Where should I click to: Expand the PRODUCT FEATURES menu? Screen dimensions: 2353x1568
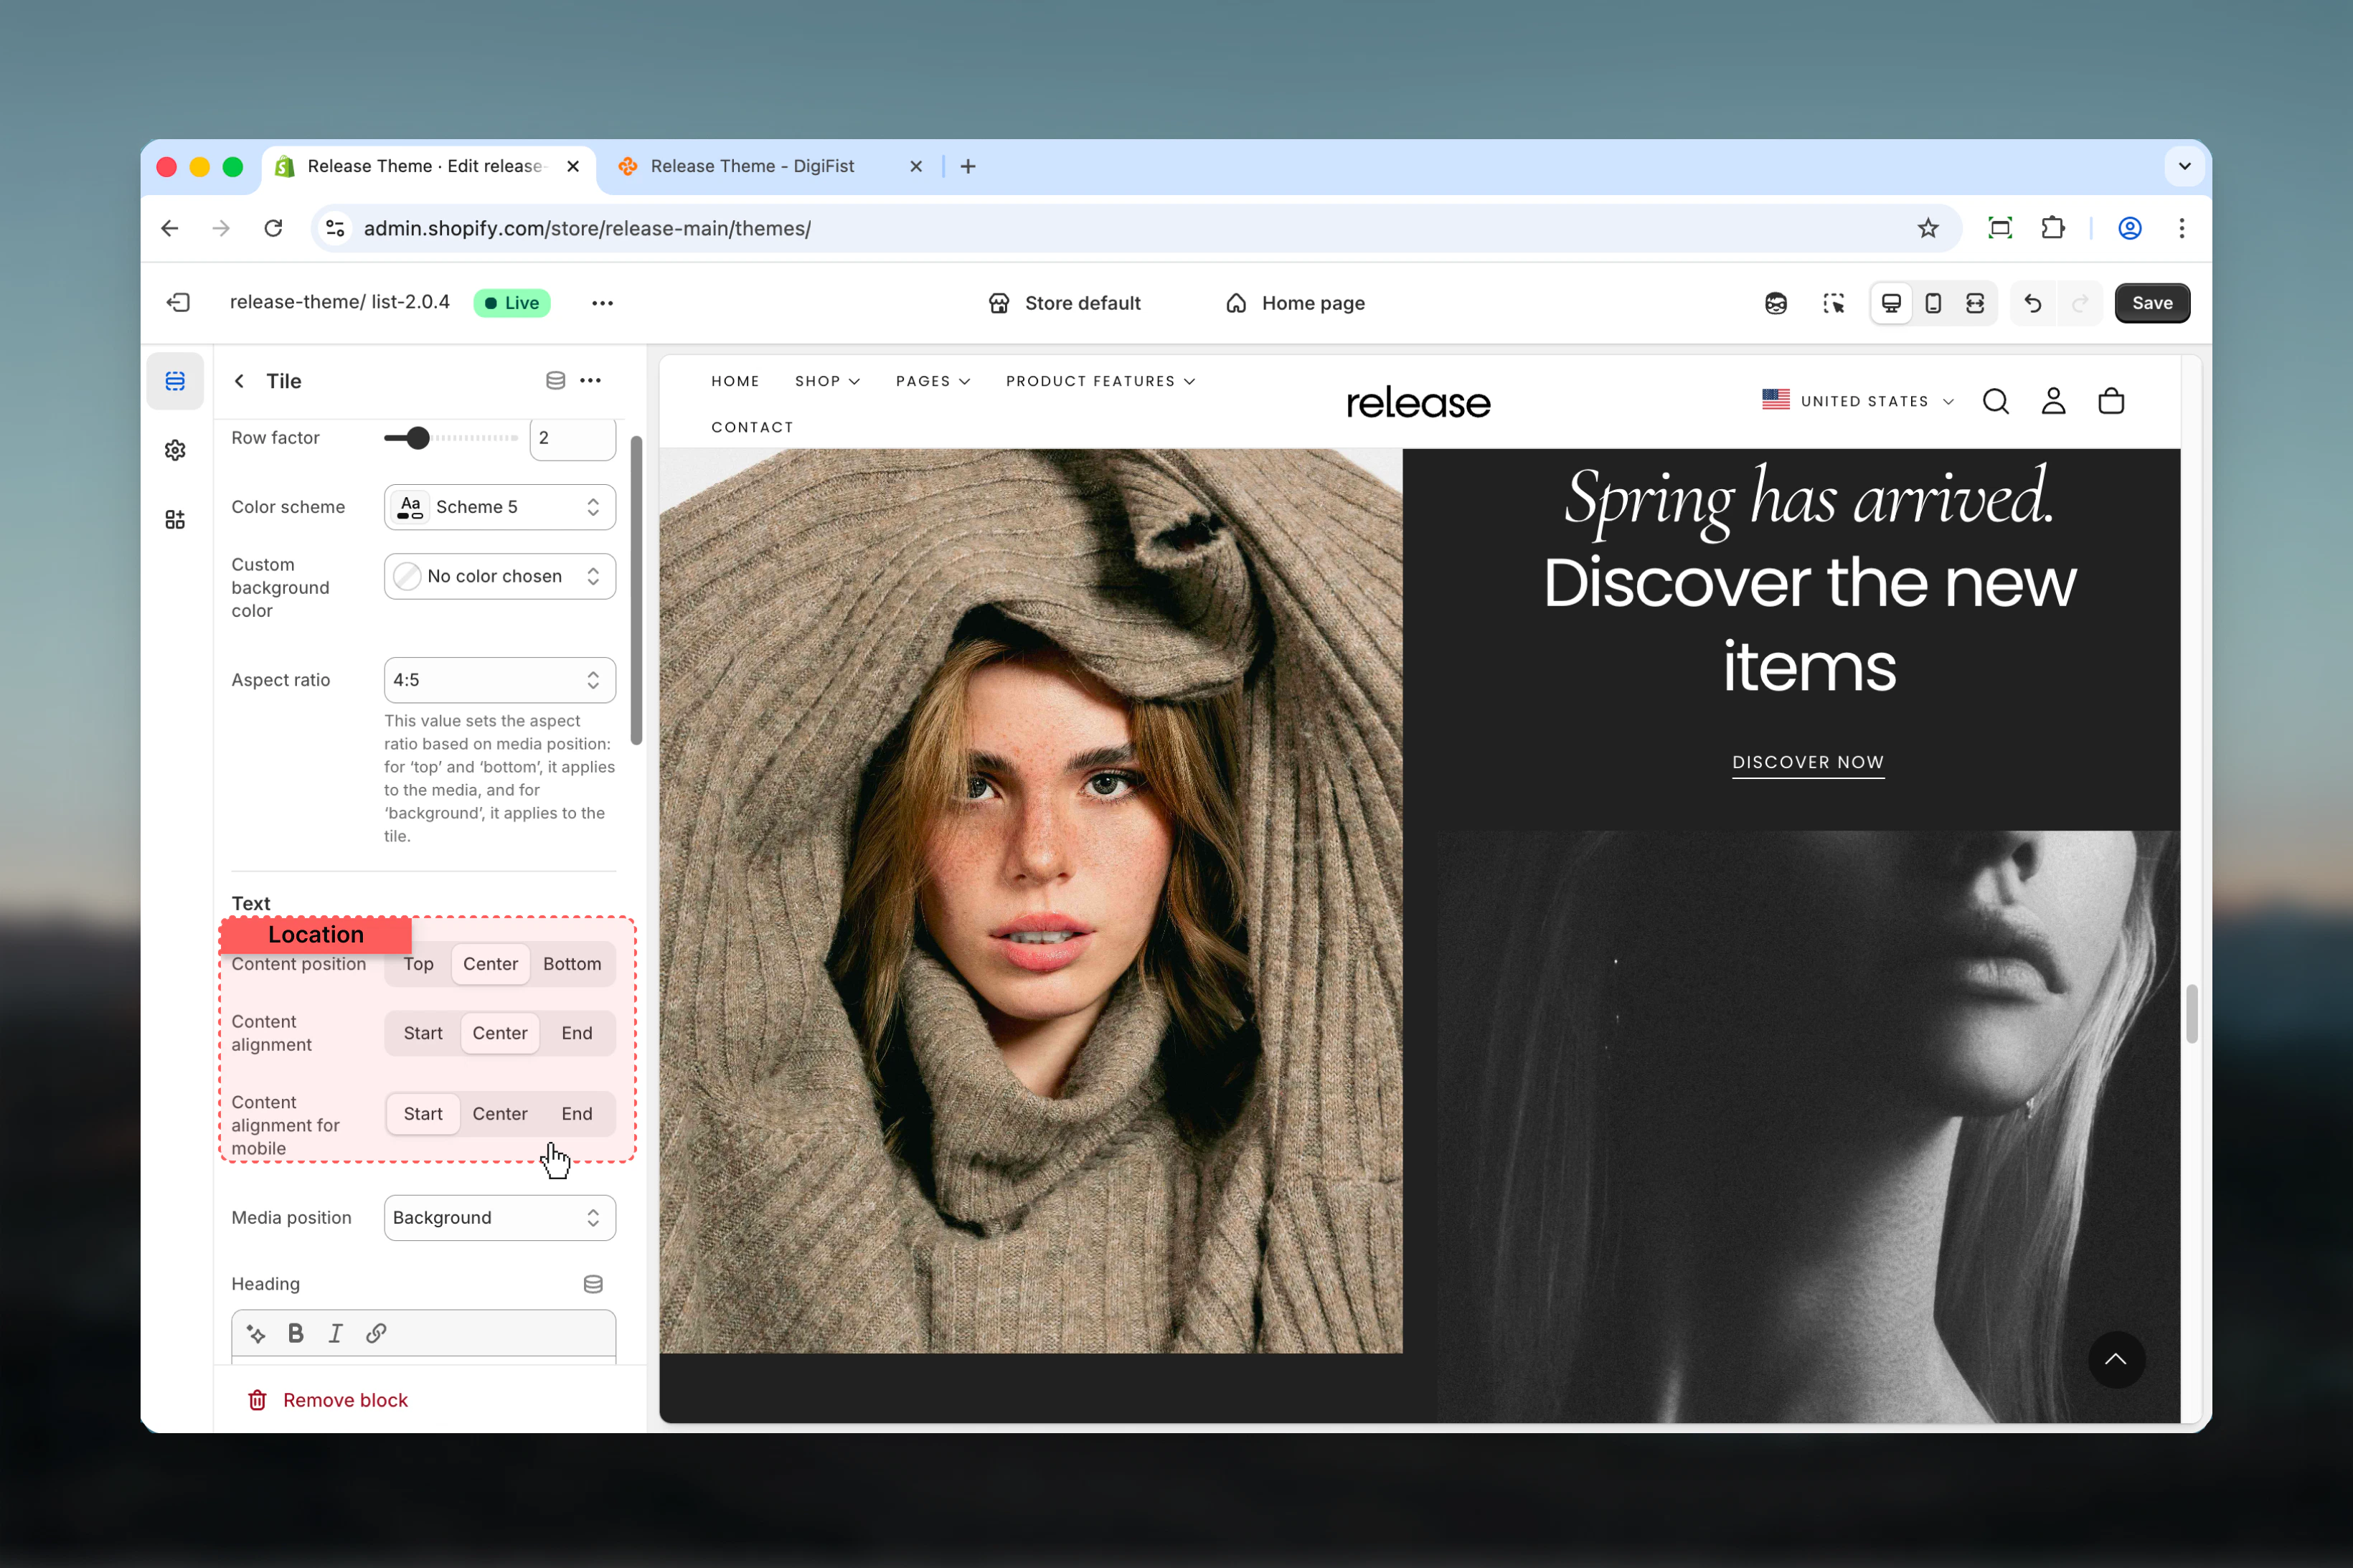1100,381
